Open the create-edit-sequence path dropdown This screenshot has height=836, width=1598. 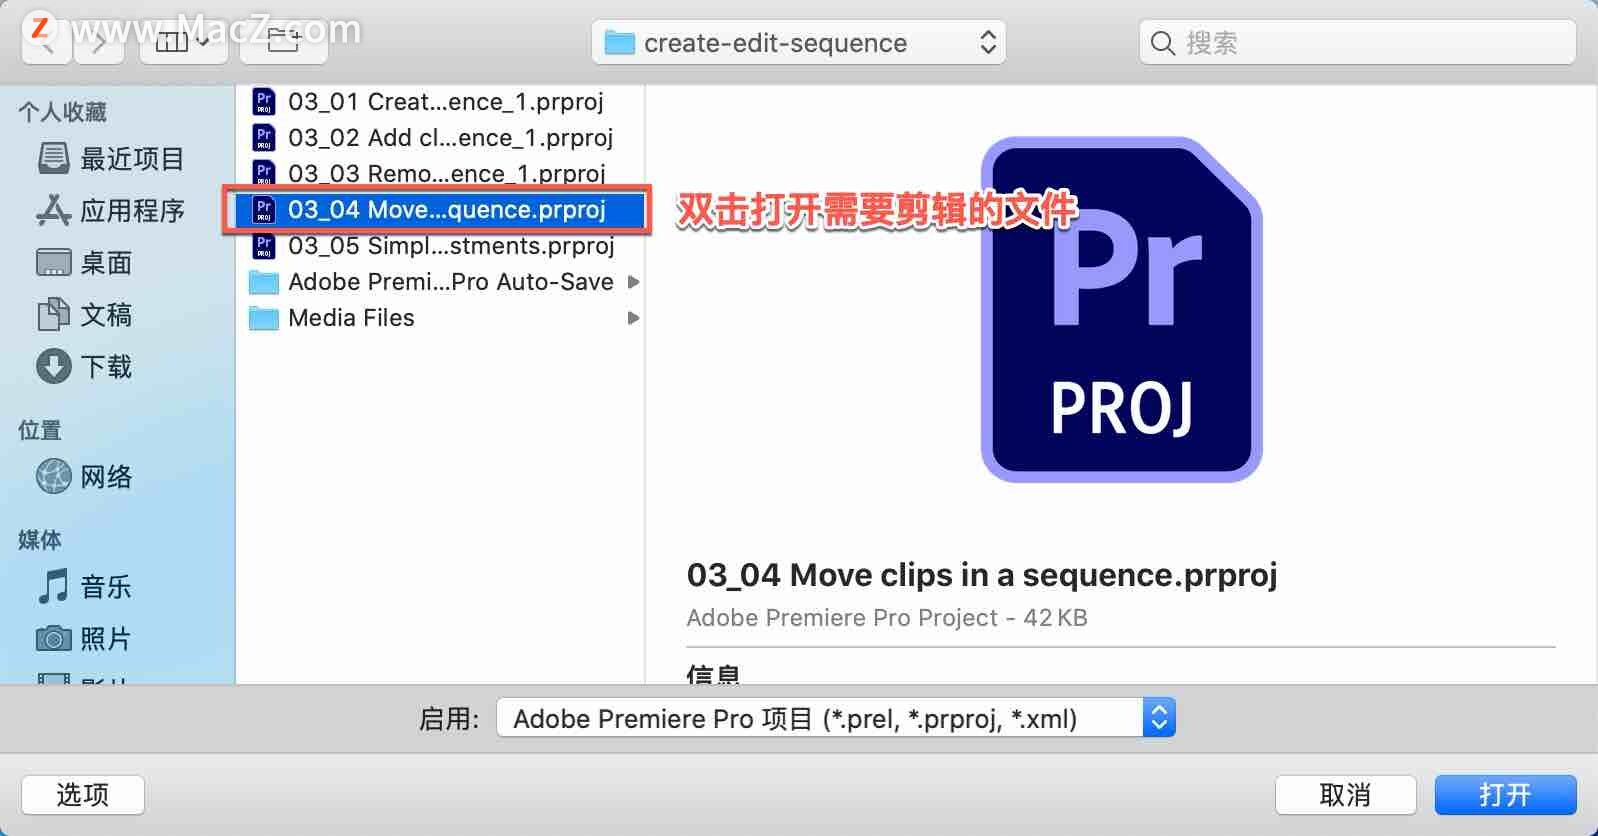[x=798, y=43]
